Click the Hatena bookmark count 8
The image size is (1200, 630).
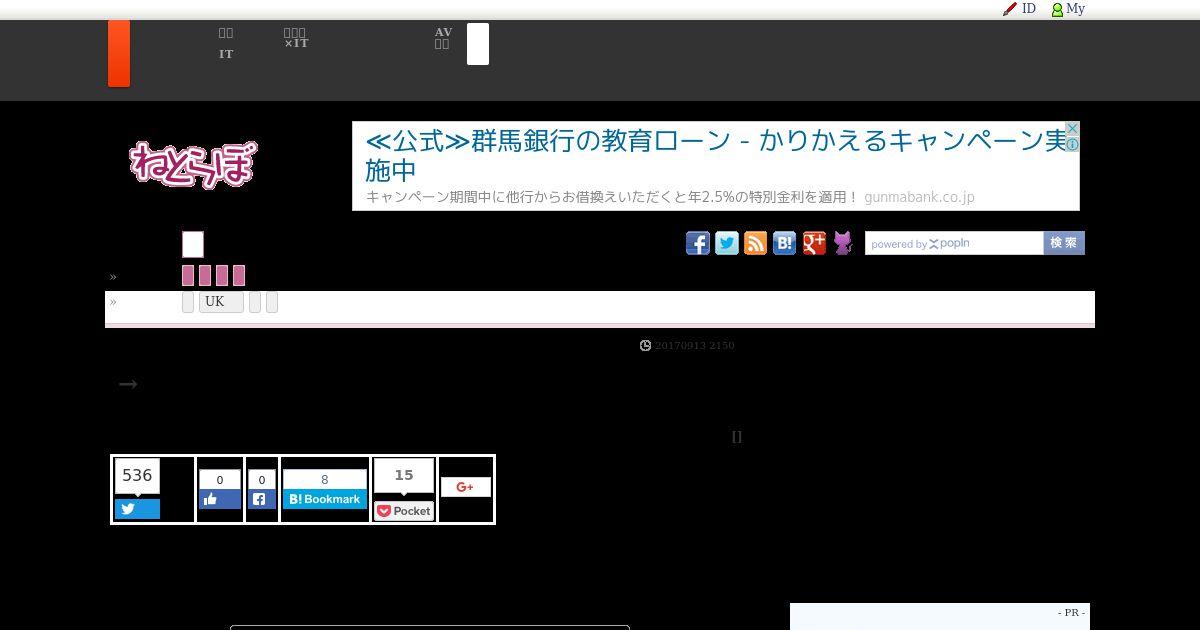click(x=325, y=480)
